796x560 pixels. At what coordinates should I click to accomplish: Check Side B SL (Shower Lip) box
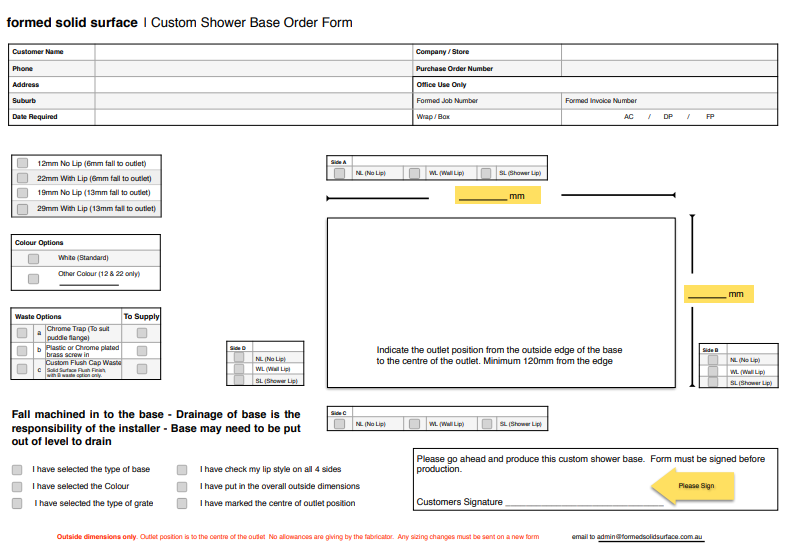pos(713,382)
